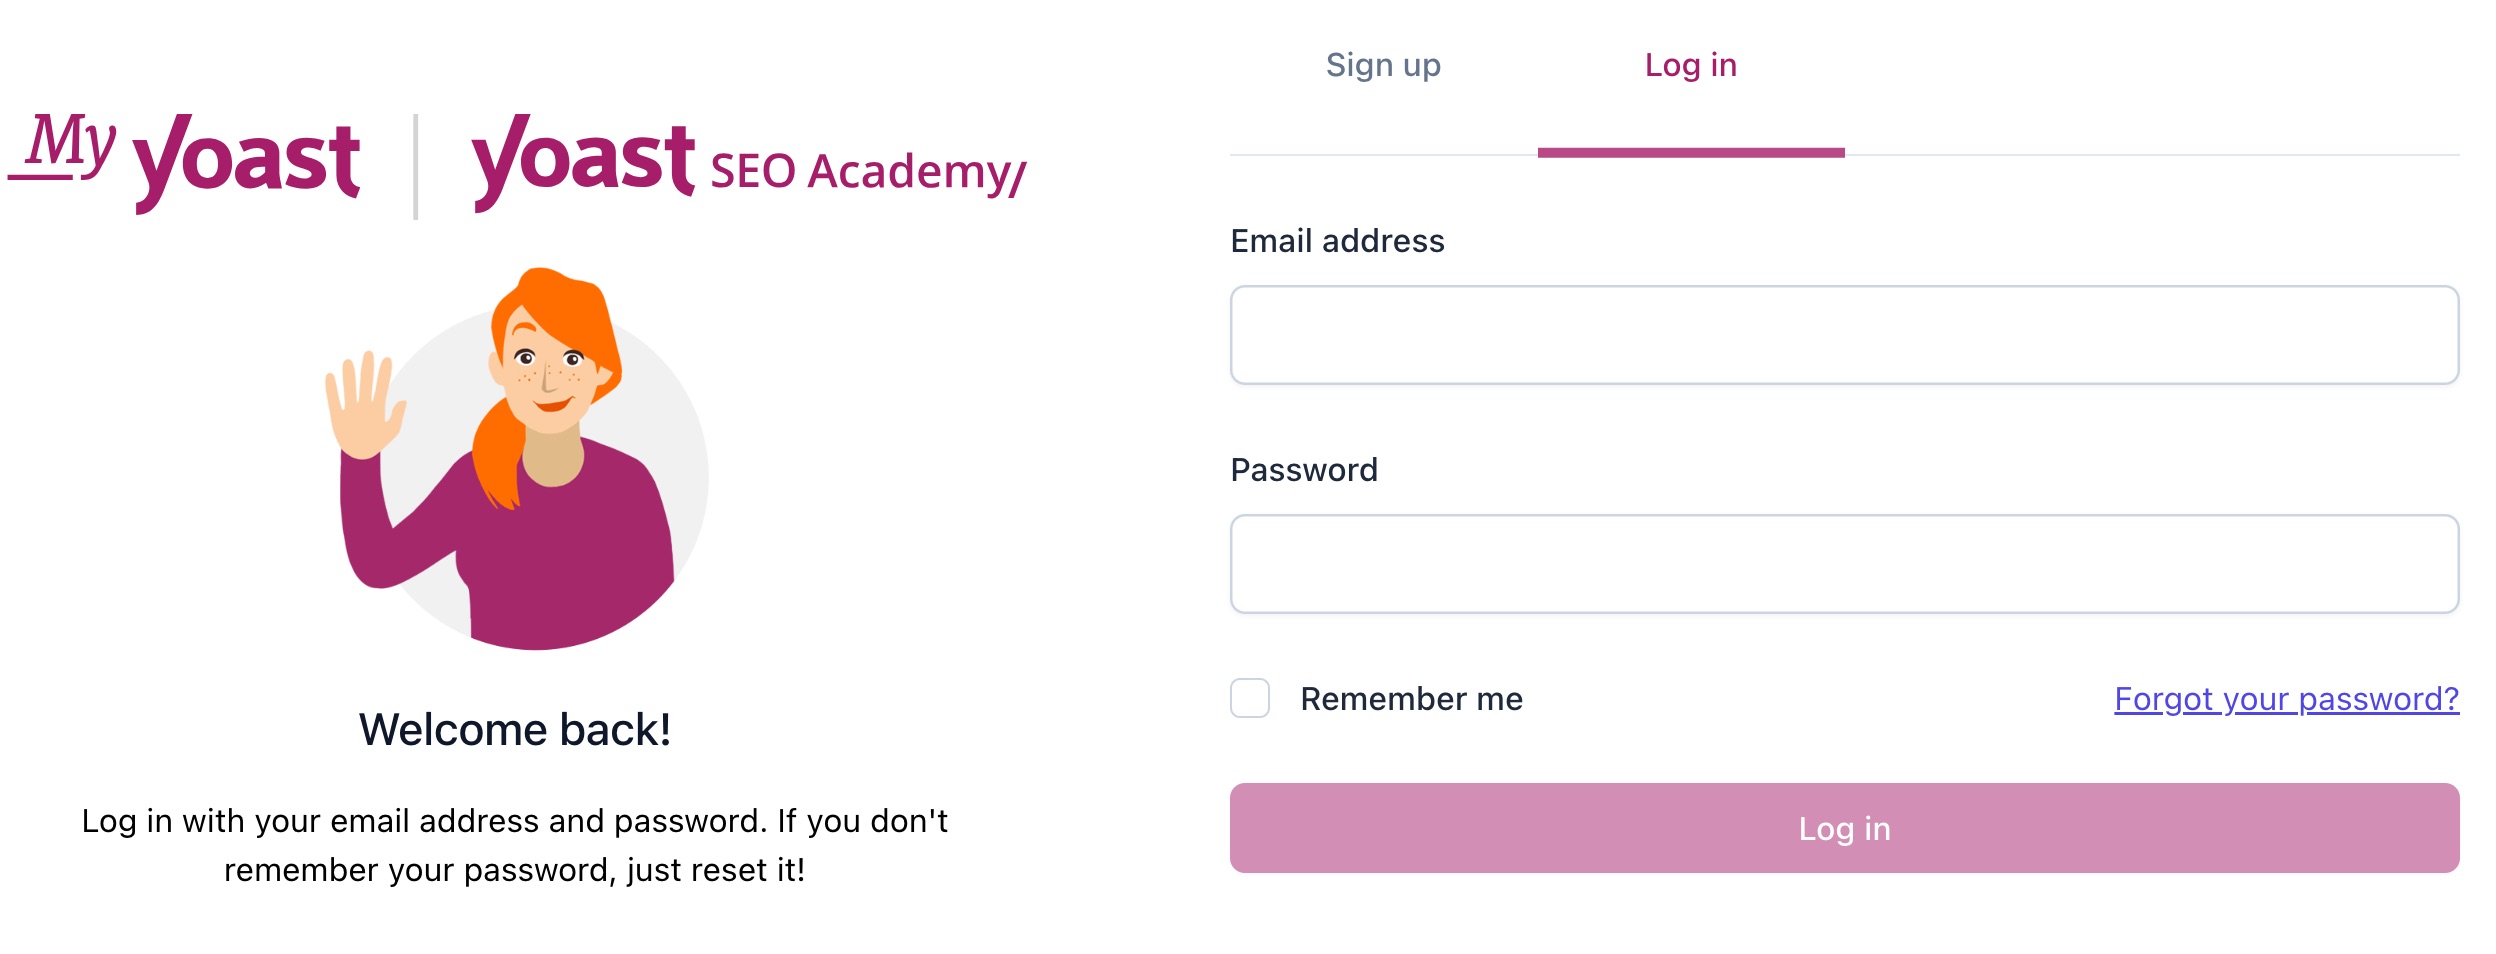Click the vertical divider between the logos
This screenshot has height=954, width=2496.
(416, 167)
